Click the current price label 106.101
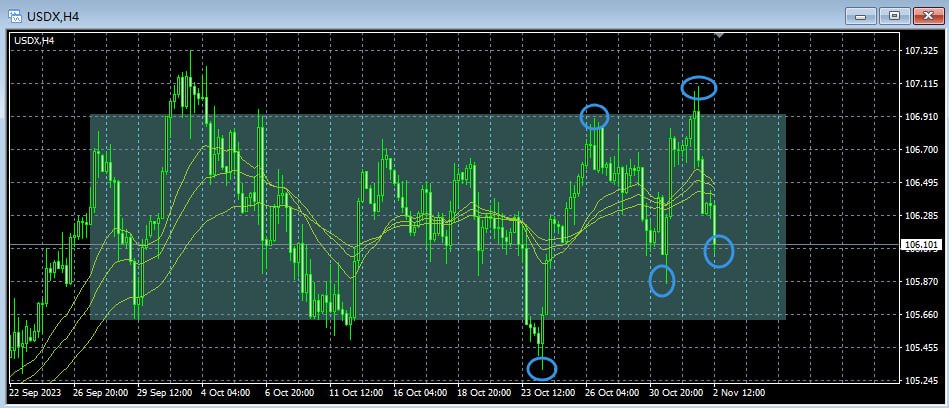Viewport: 949px width, 408px height. click(x=921, y=245)
